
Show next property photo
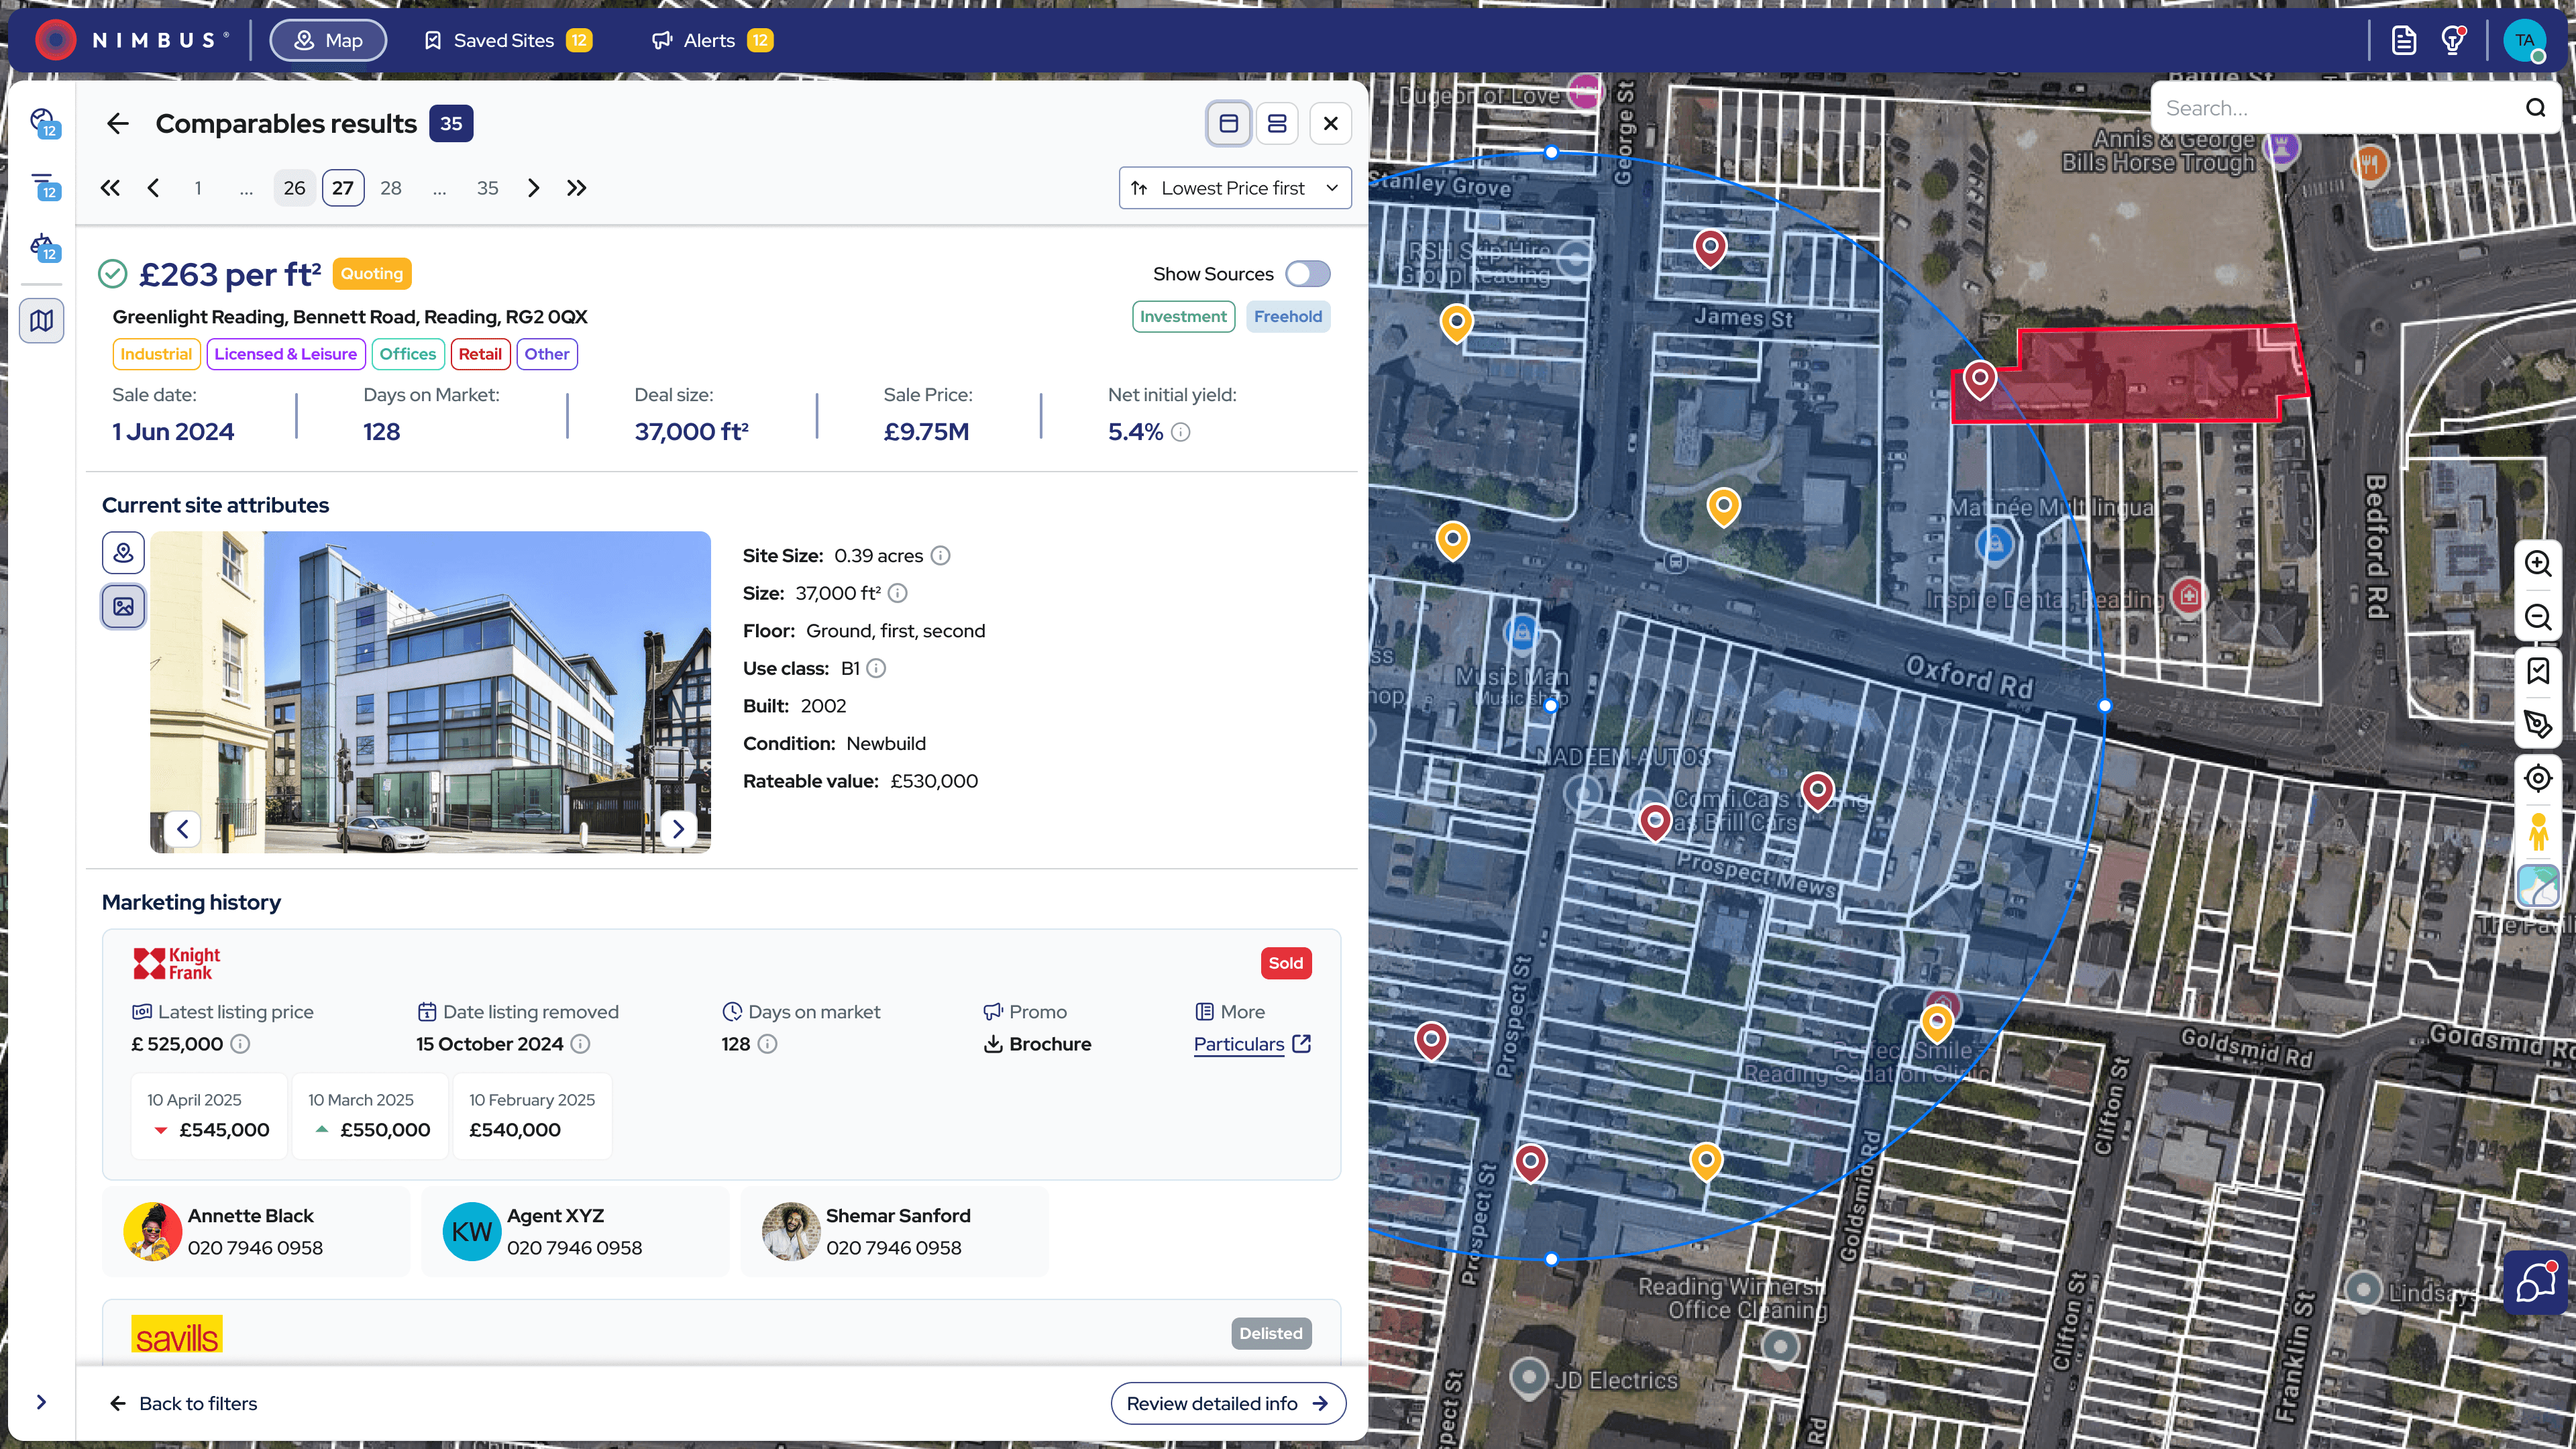[x=678, y=829]
